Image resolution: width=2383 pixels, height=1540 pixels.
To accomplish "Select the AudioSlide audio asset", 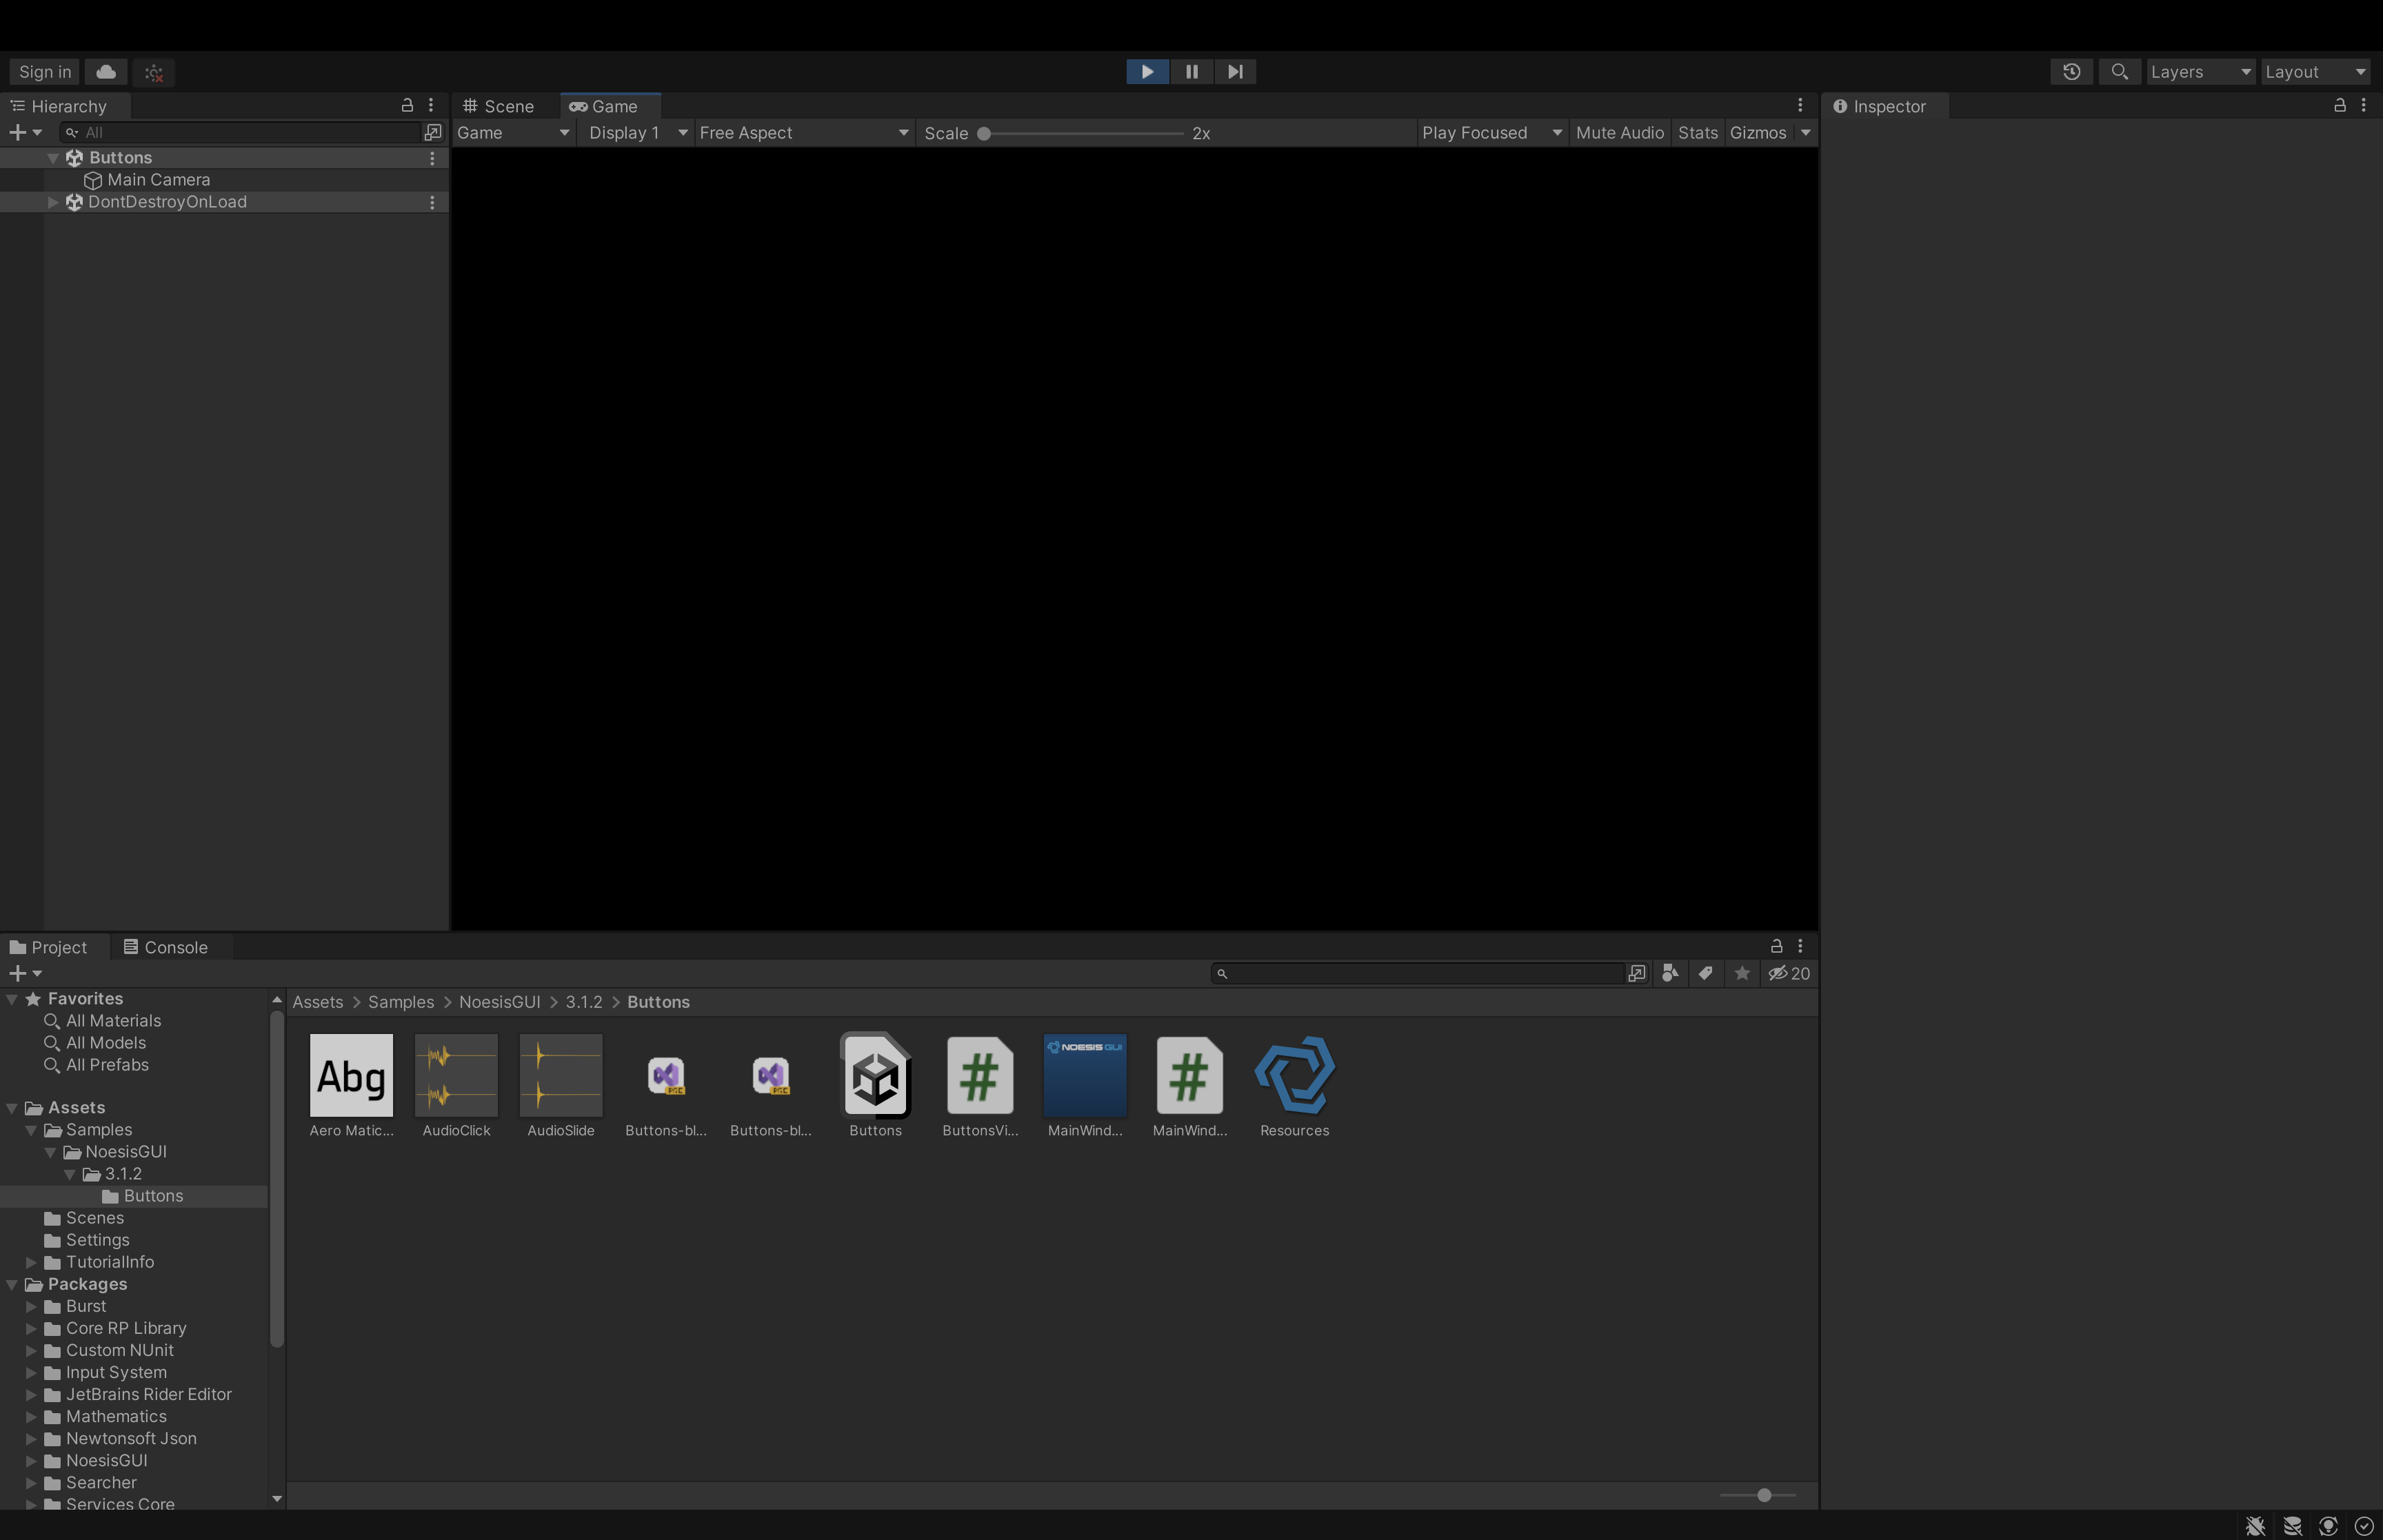I will 561,1086.
